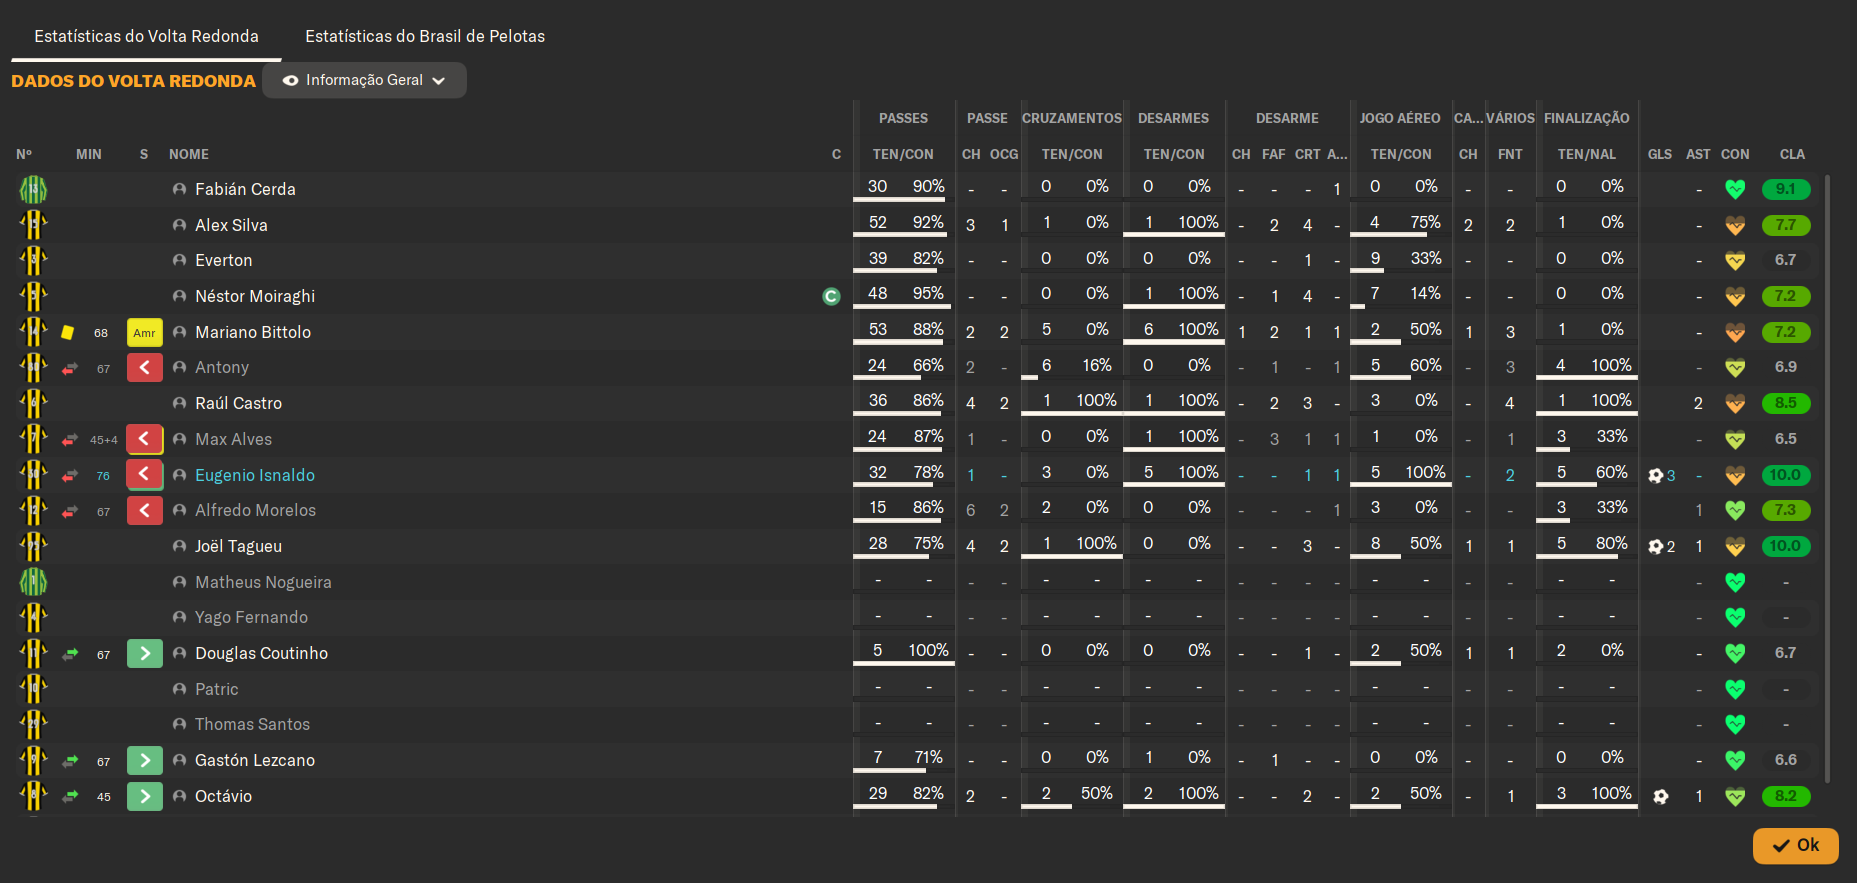Click the person icon beside Everton
Viewport: 1857px width, 883px height.
pos(179,260)
